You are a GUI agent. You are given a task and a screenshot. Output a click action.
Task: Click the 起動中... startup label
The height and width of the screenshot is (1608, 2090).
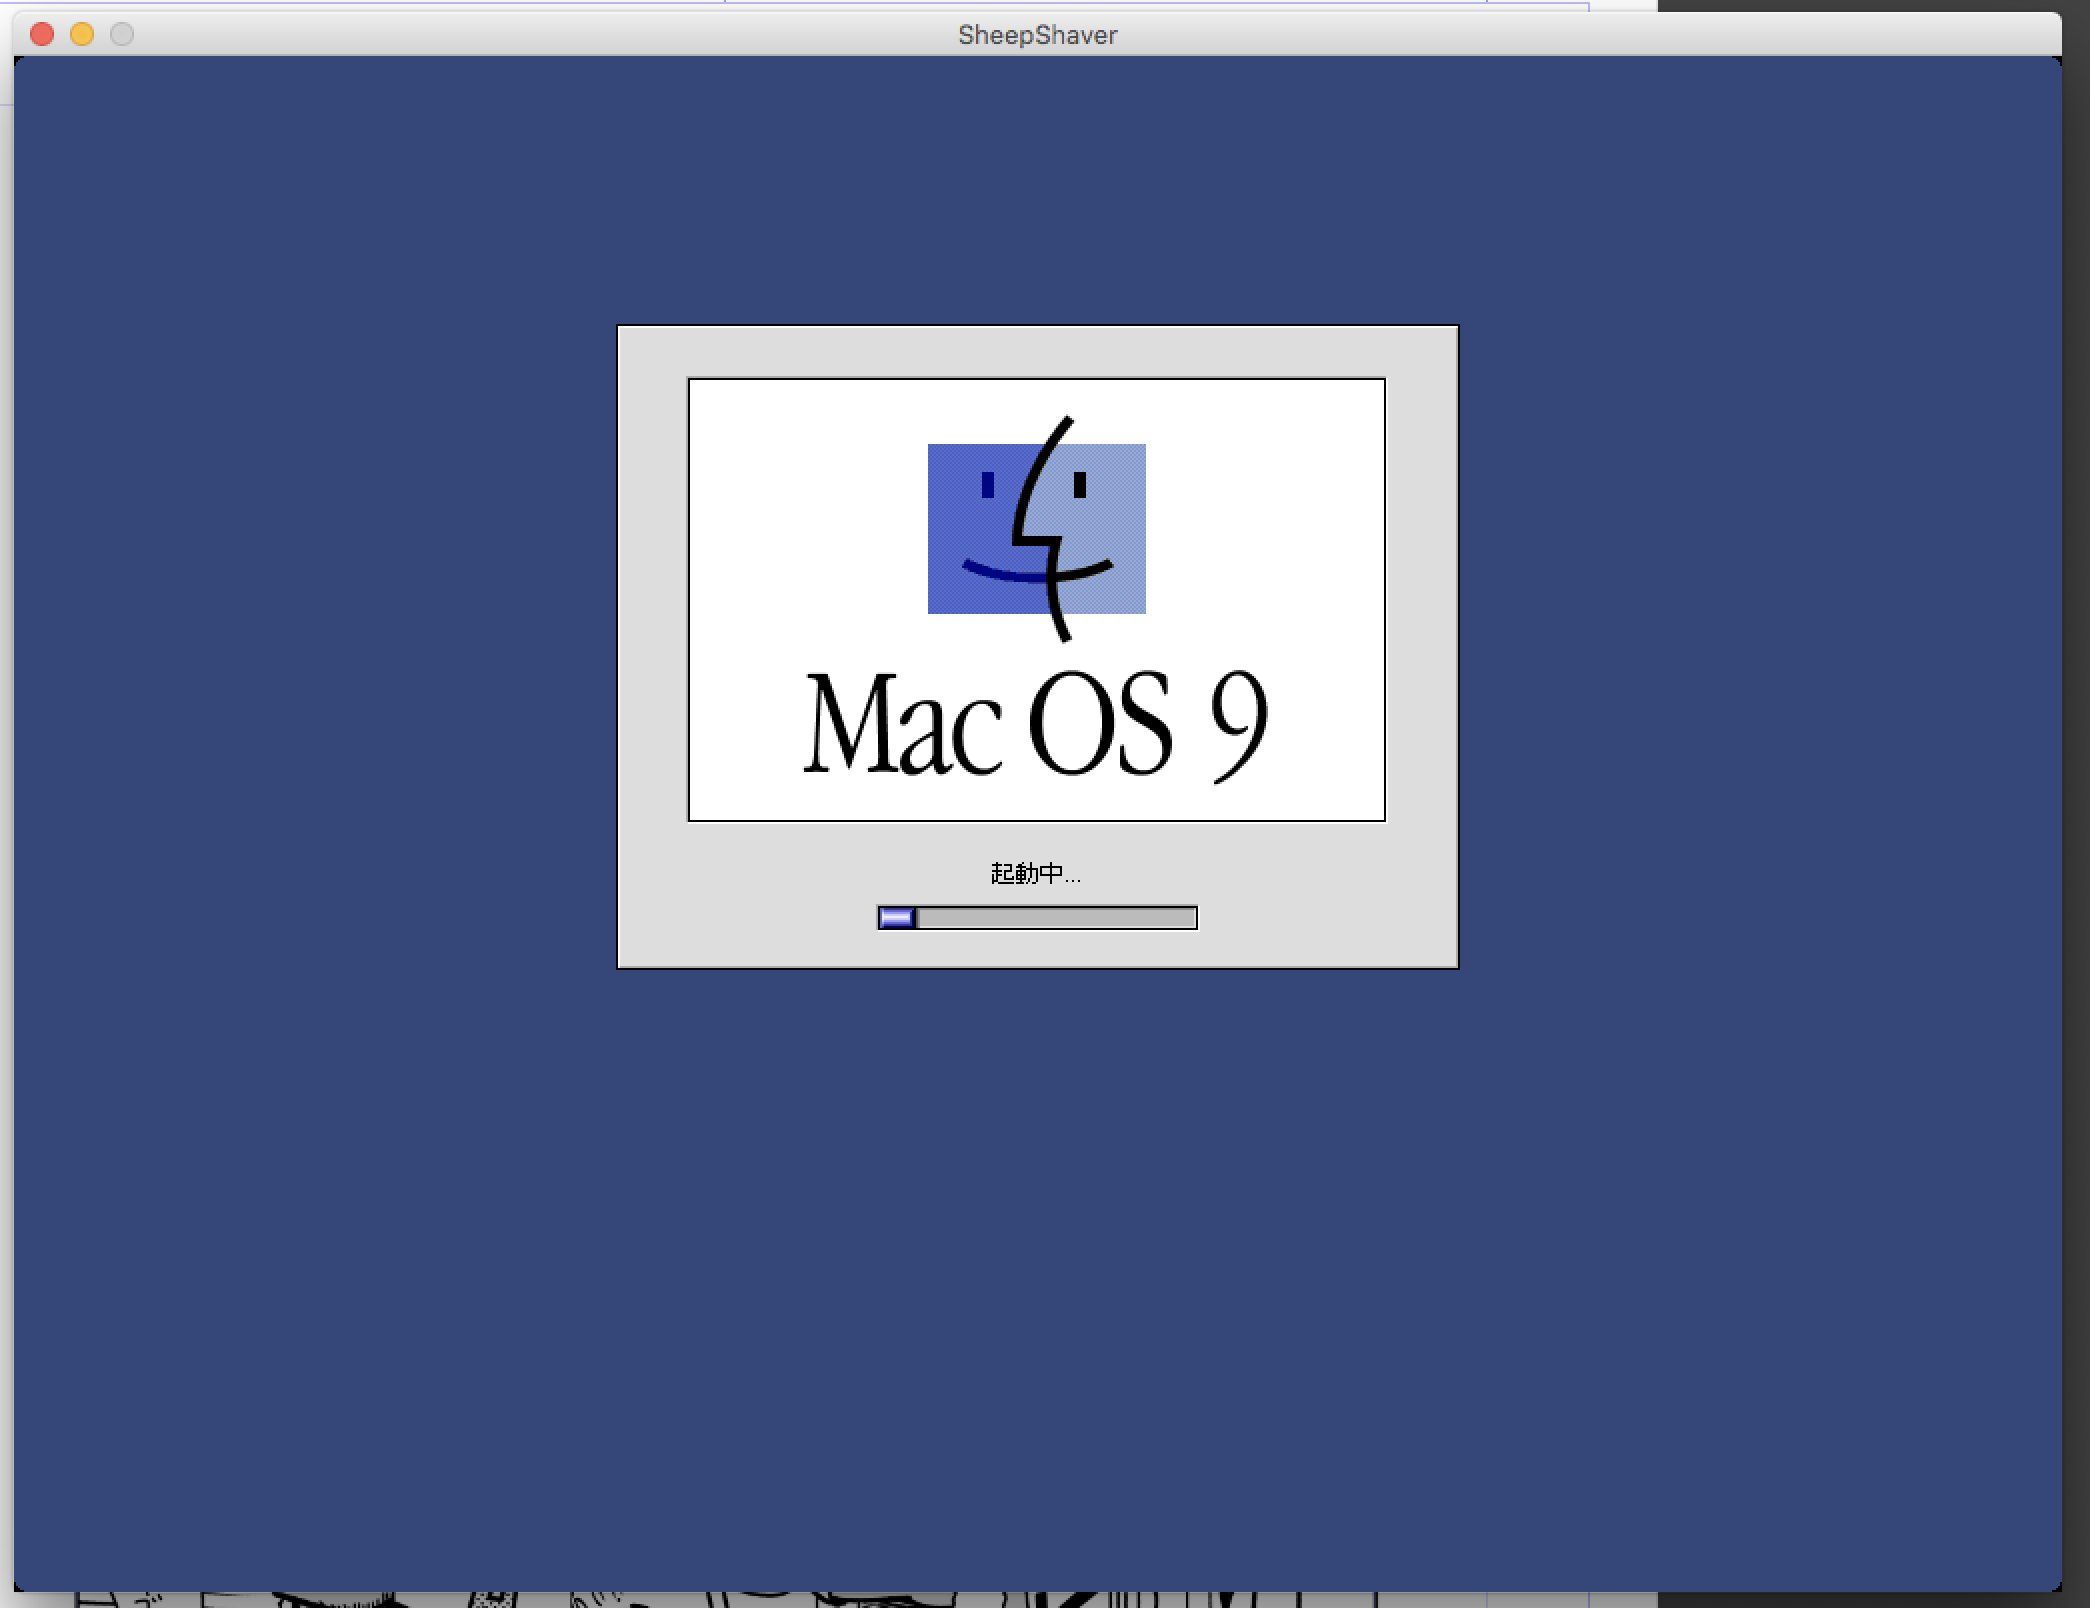click(1035, 873)
